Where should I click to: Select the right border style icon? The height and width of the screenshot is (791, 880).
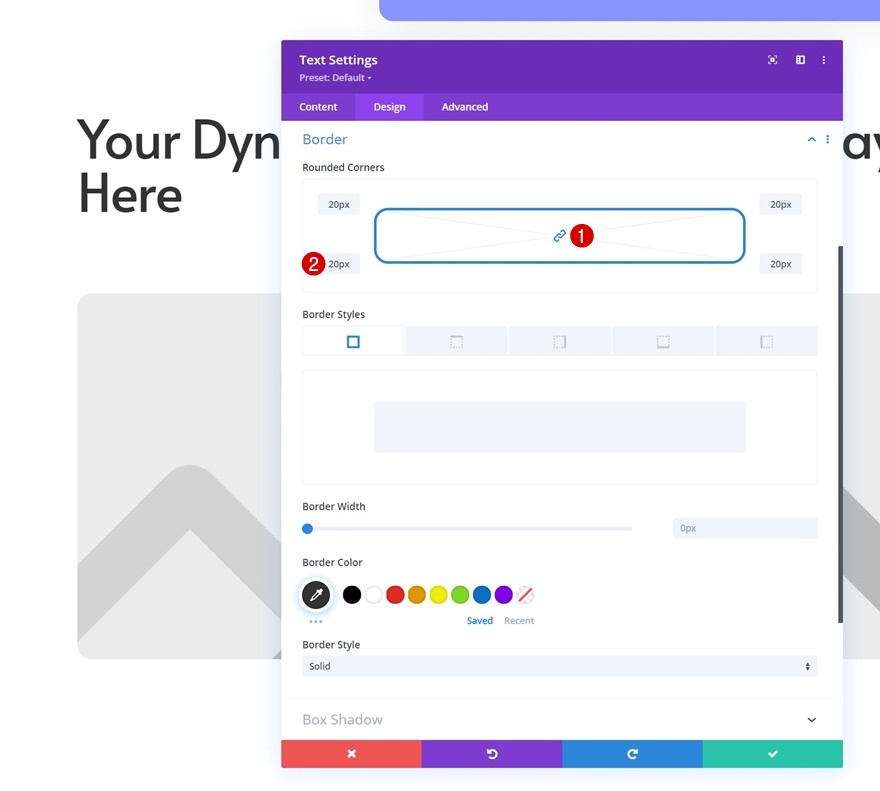(x=560, y=341)
